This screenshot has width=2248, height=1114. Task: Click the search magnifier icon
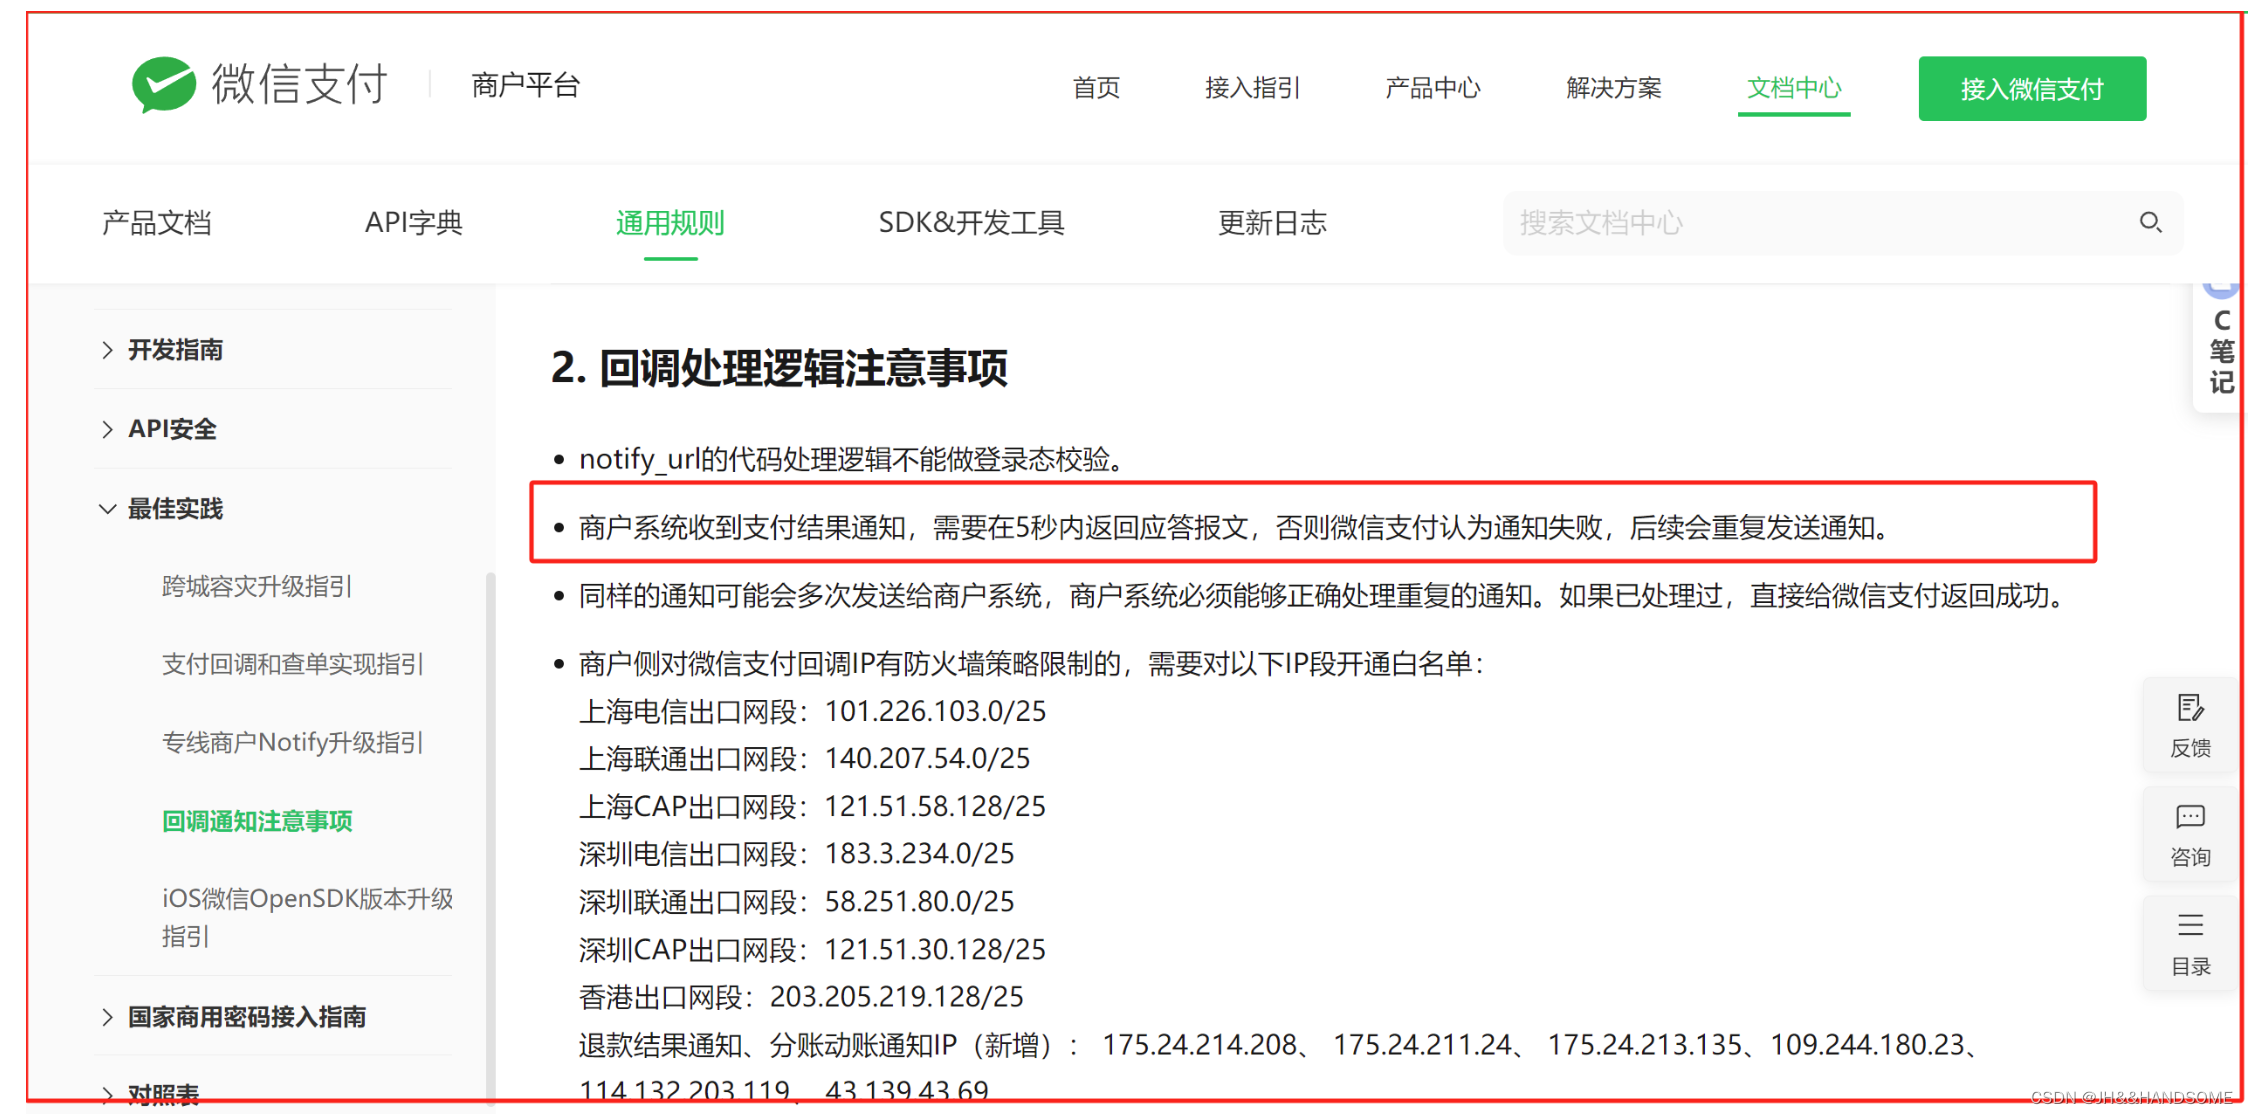[x=2149, y=222]
